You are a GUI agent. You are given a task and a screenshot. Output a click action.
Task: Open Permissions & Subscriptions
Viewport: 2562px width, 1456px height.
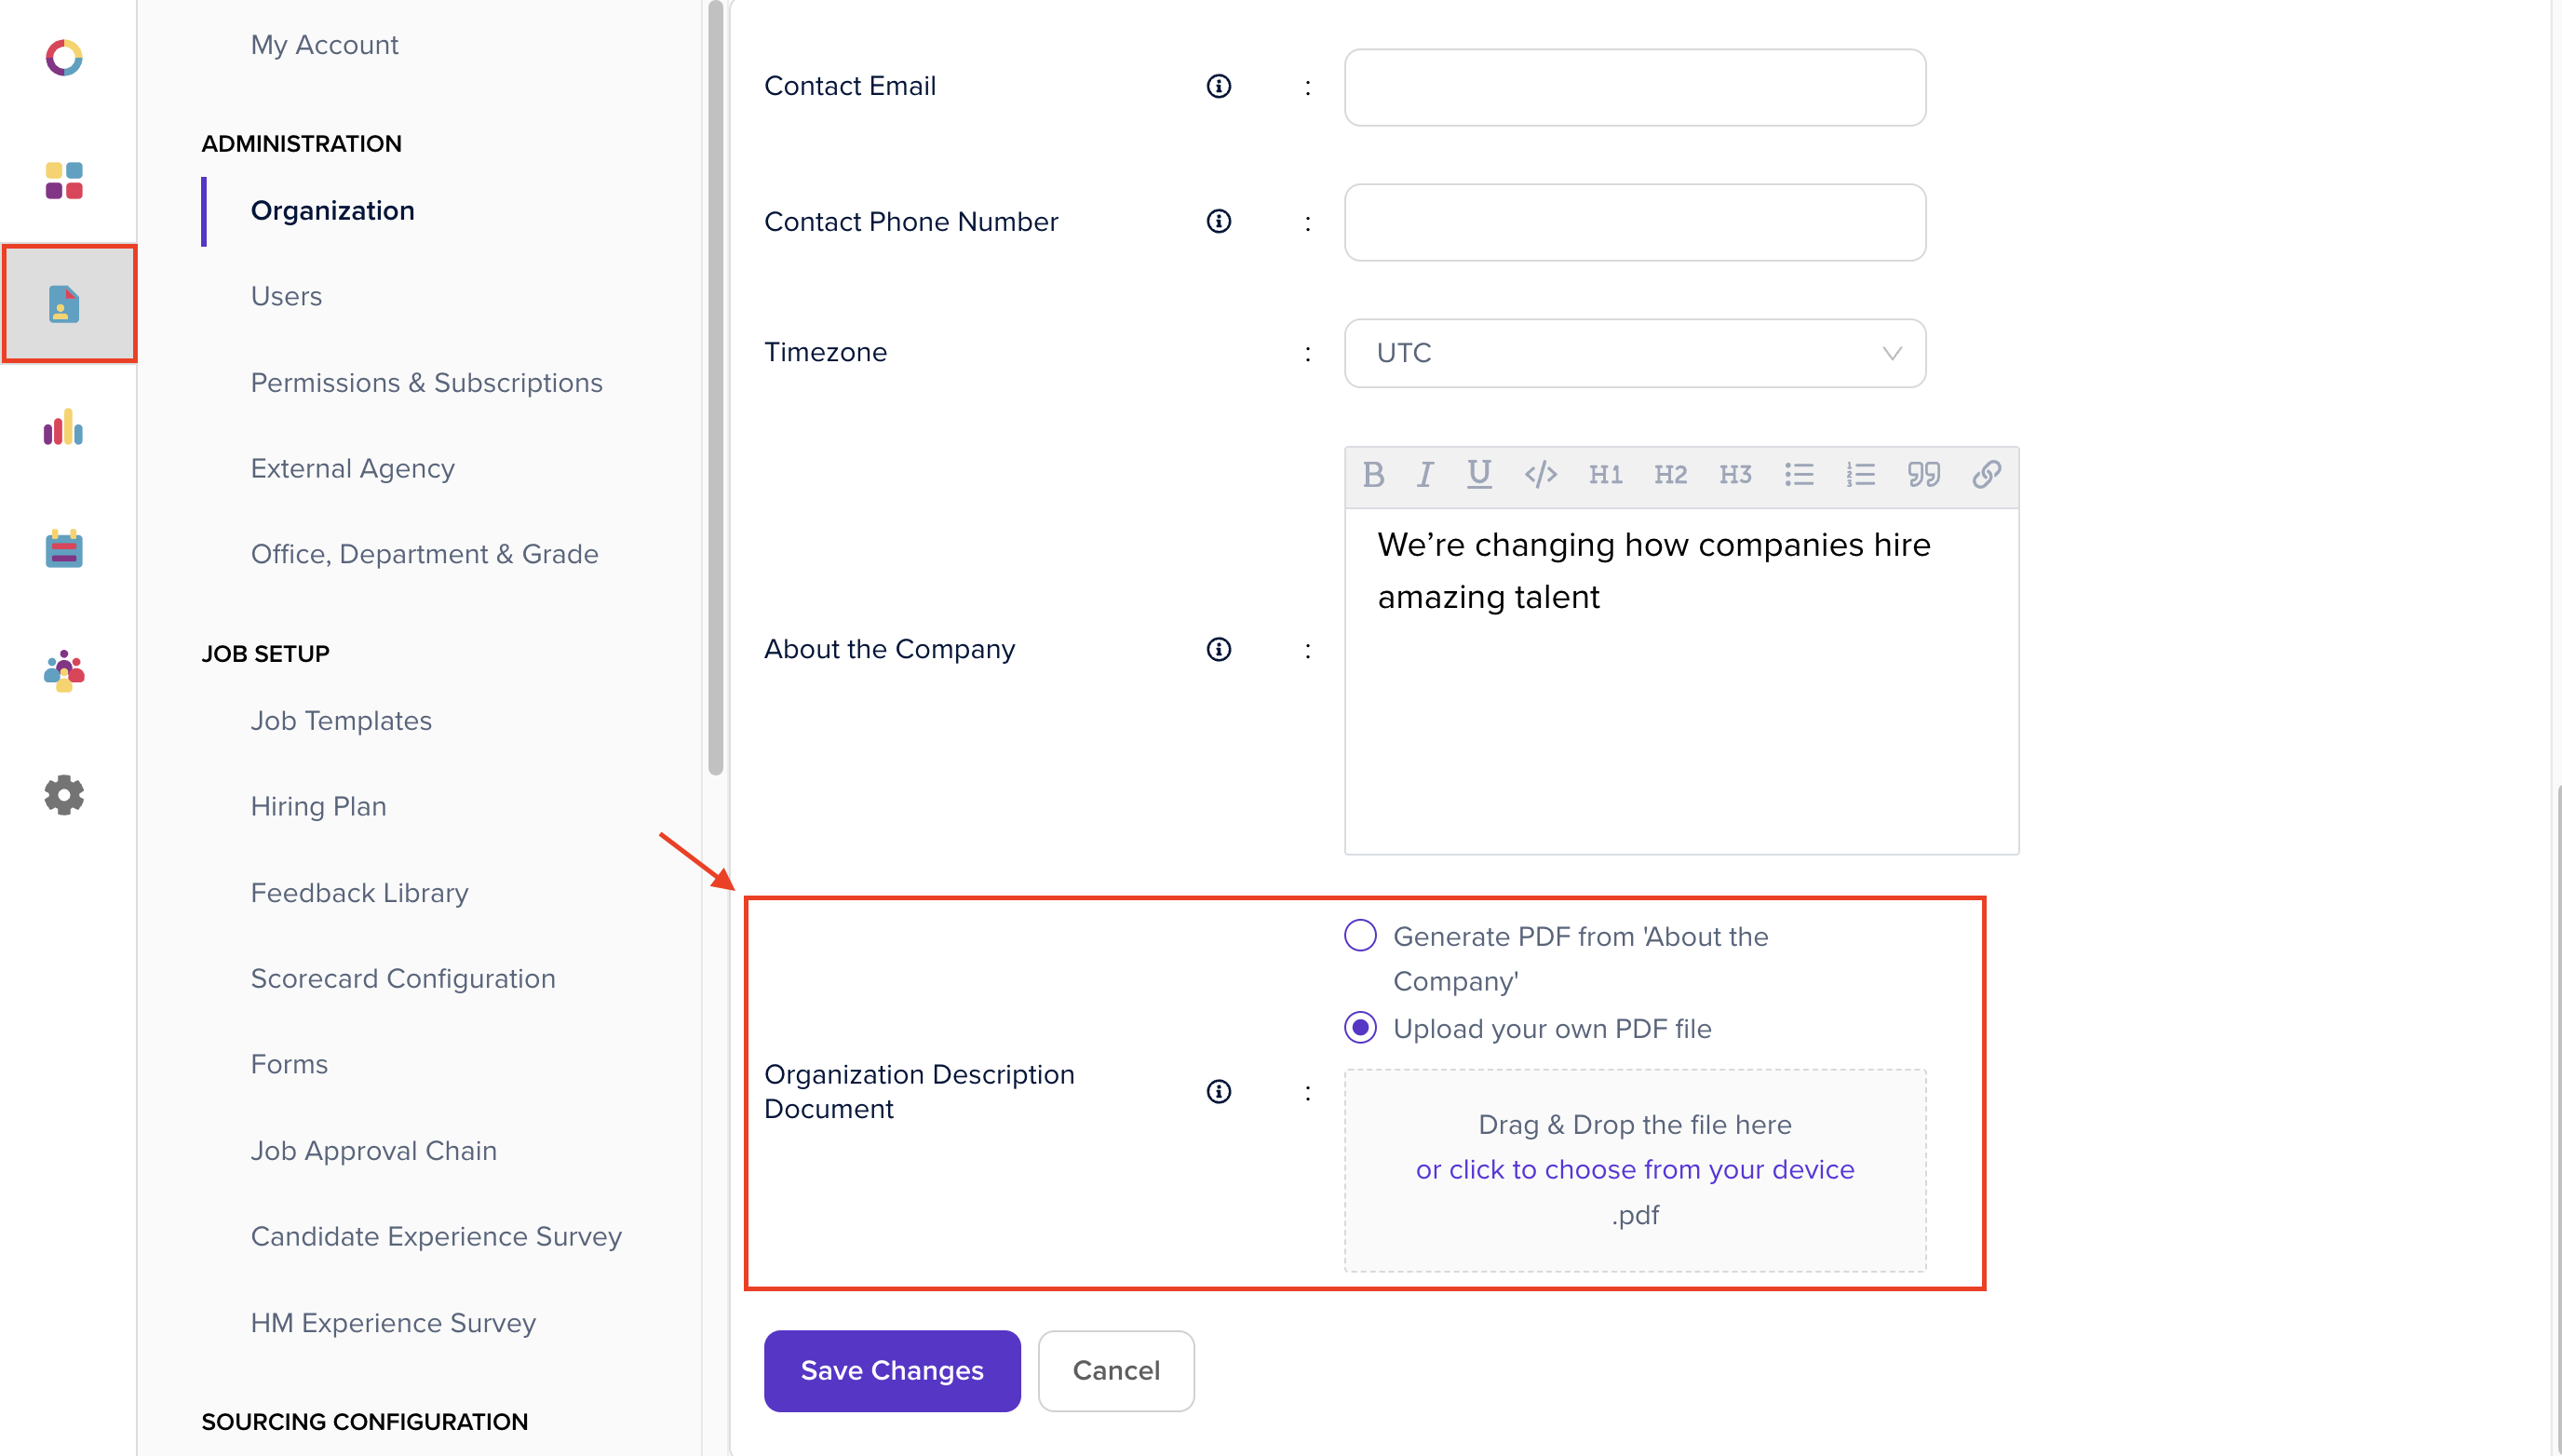(x=426, y=383)
